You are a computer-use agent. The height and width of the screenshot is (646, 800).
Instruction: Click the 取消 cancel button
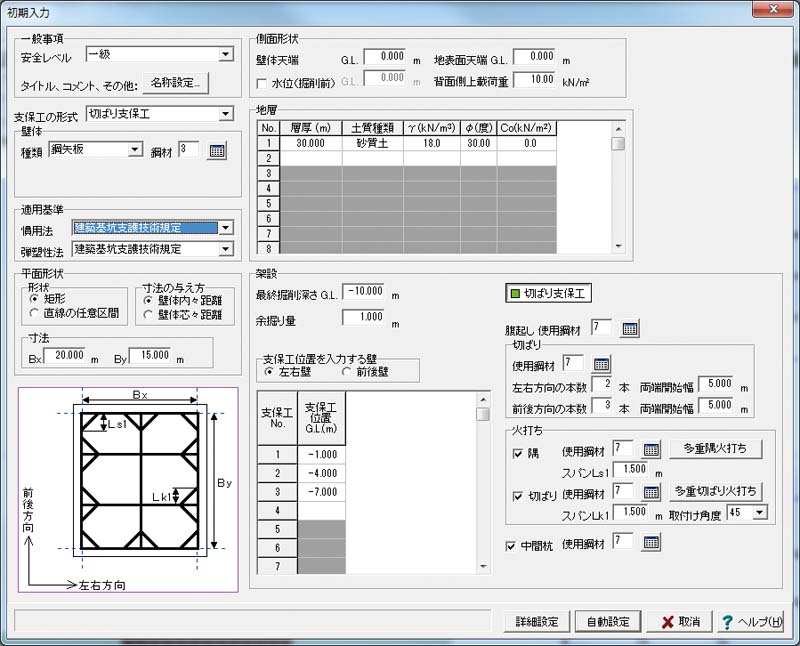[679, 621]
